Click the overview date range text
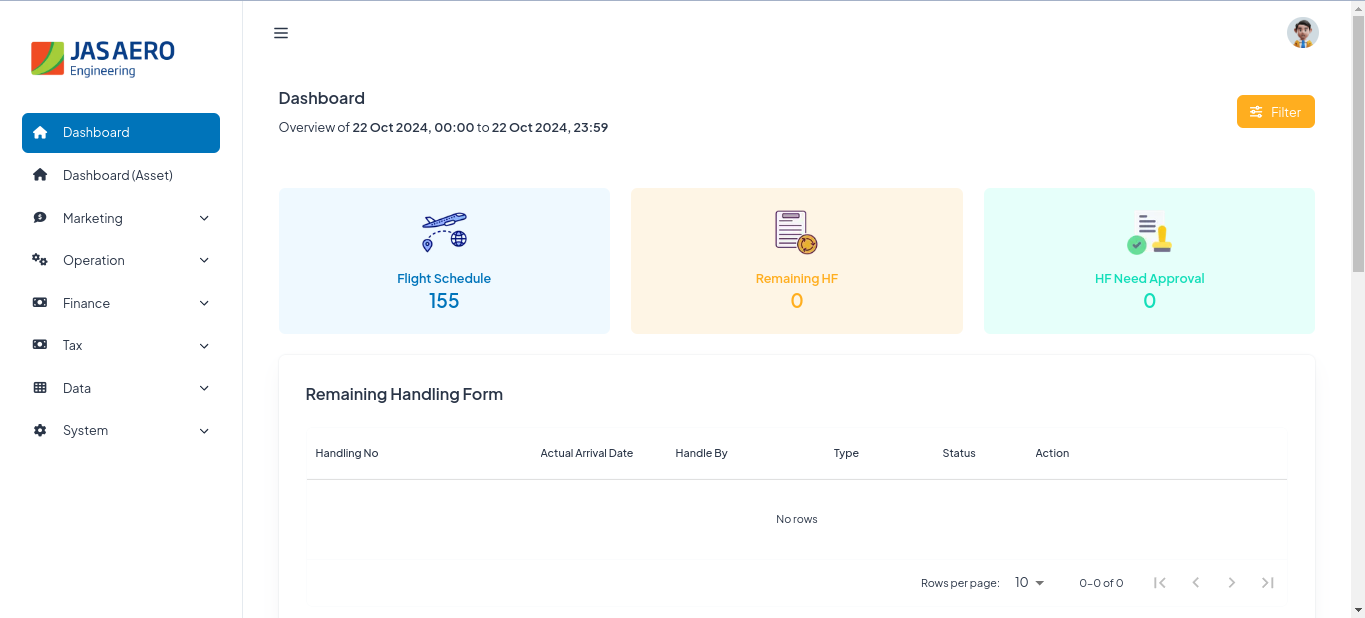Viewport: 1365px width, 618px height. pos(443,128)
